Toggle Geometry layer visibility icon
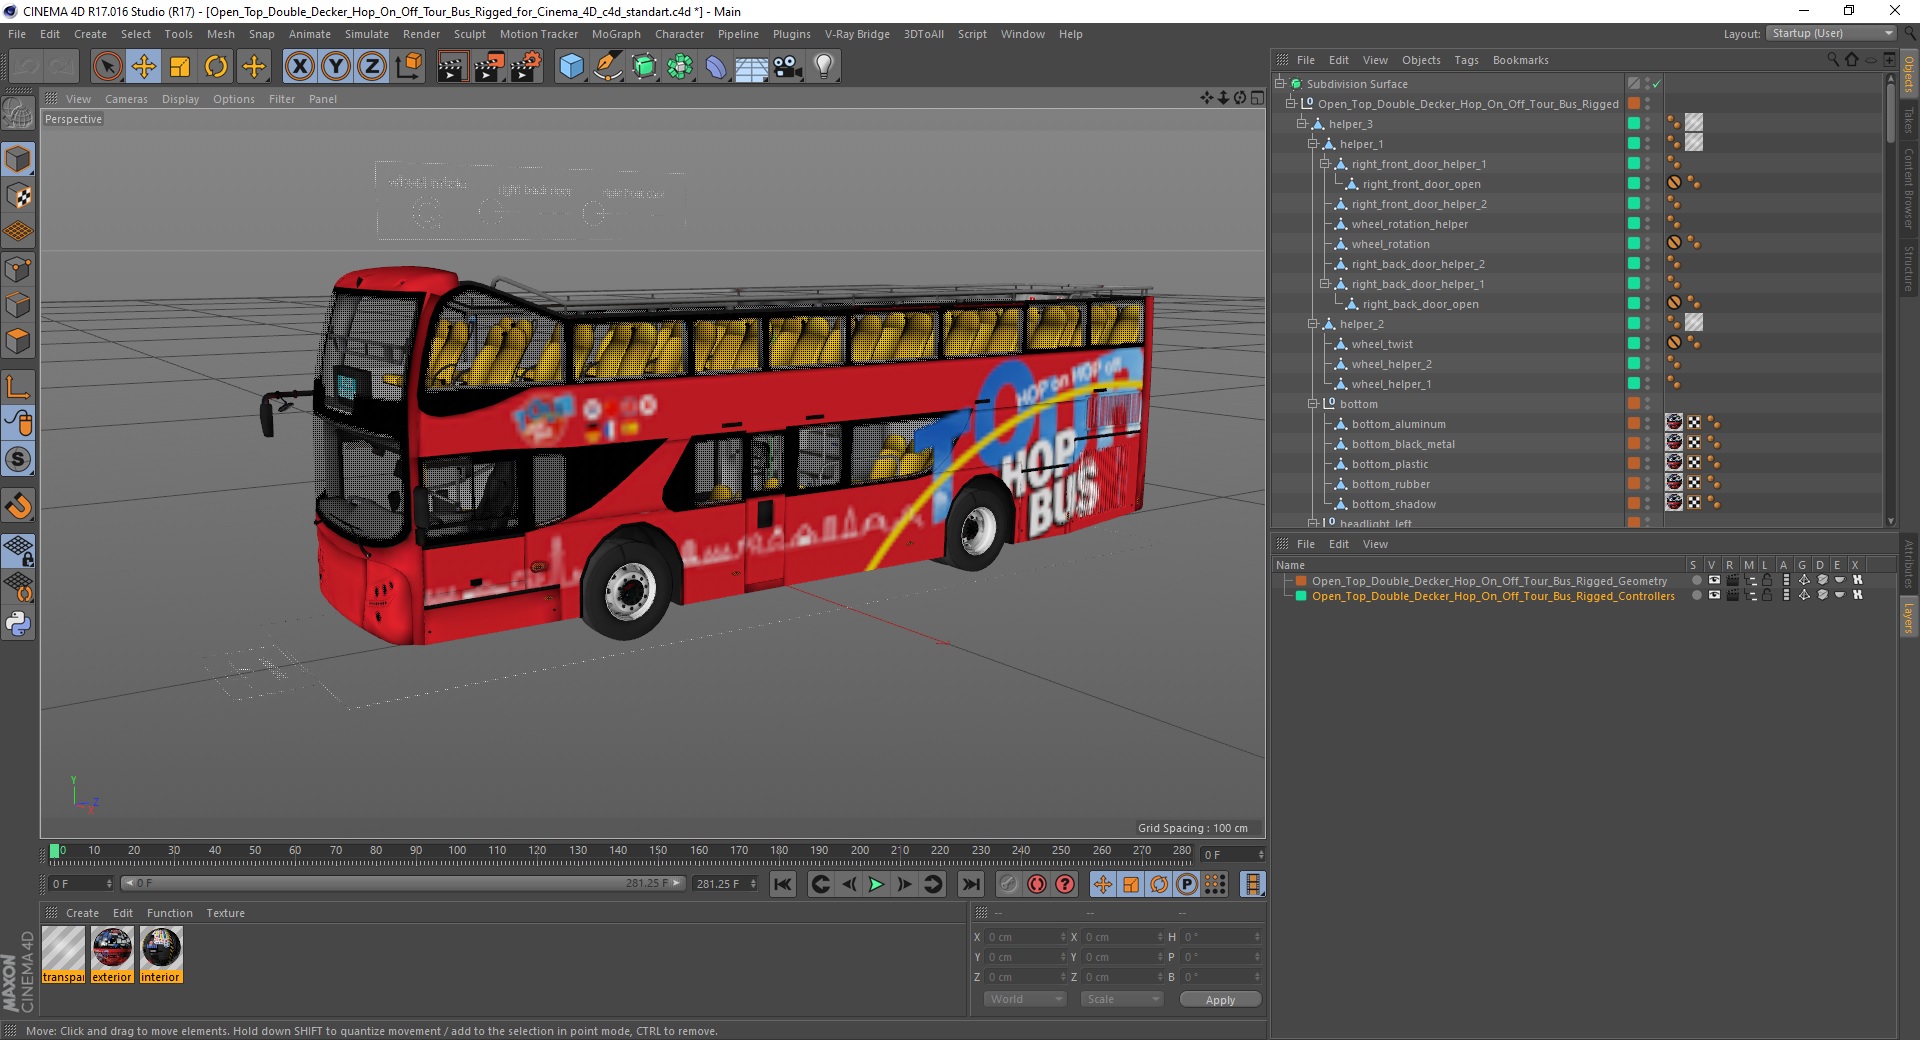 [1714, 581]
